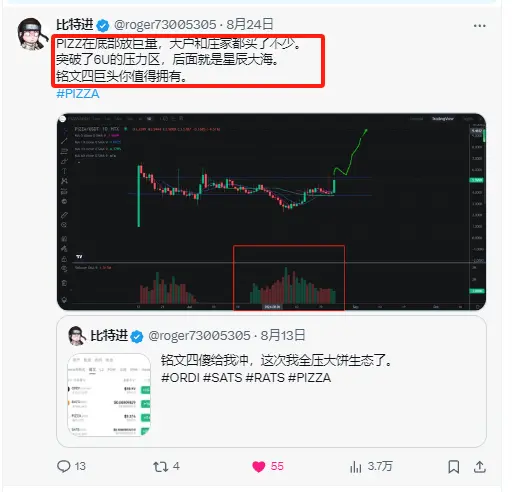Toggle the pink heart like button
Viewport: 512px width, 492px height.
point(259,466)
